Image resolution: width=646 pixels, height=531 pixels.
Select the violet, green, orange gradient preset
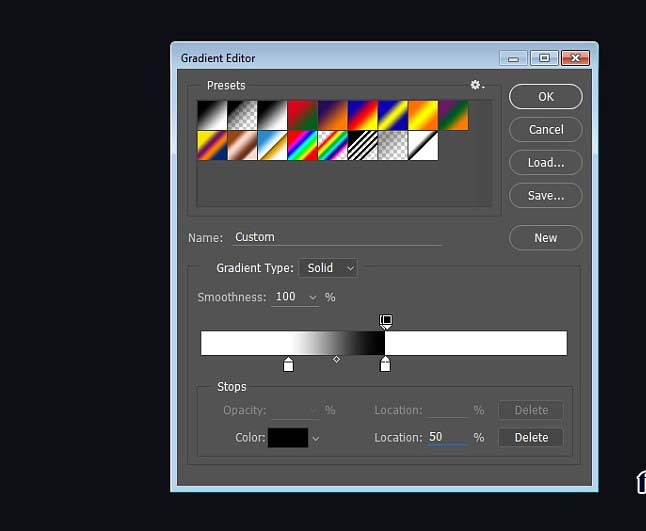tap(453, 115)
